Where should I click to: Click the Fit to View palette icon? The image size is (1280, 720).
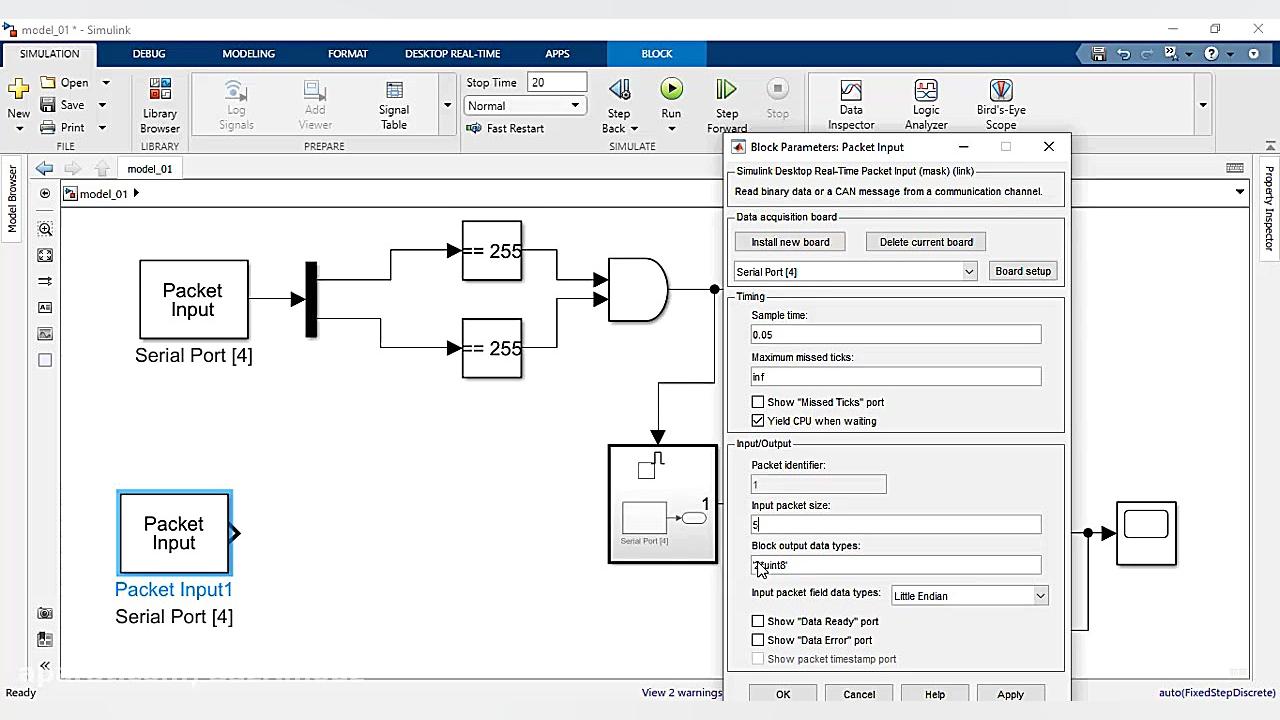[x=45, y=255]
